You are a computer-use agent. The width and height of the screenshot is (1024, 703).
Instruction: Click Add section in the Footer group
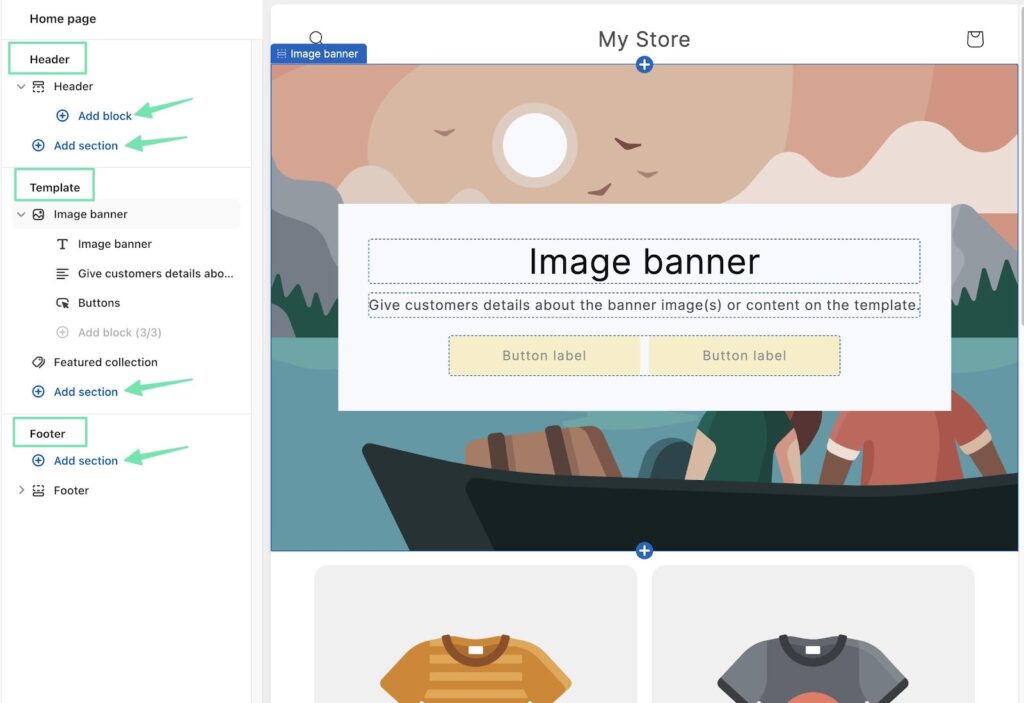(85, 461)
